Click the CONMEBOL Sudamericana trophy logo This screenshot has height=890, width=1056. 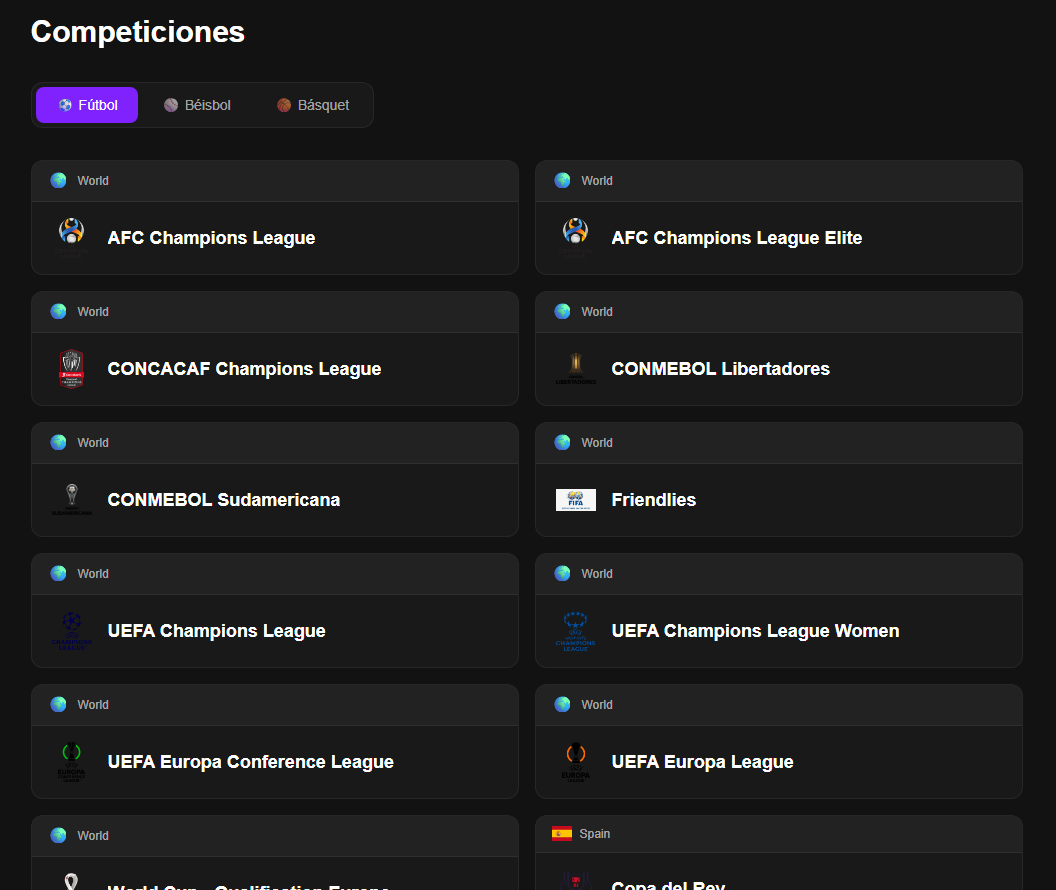click(x=71, y=500)
